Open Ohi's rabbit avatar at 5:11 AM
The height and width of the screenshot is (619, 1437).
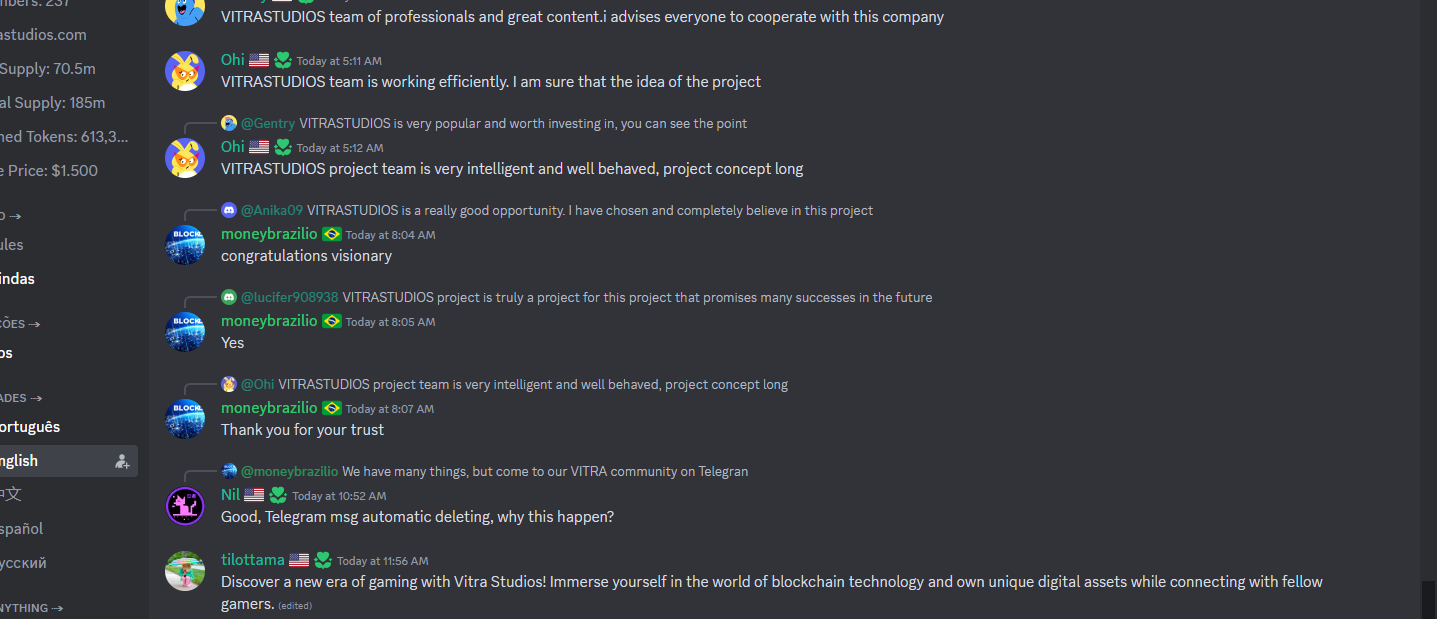coord(185,71)
